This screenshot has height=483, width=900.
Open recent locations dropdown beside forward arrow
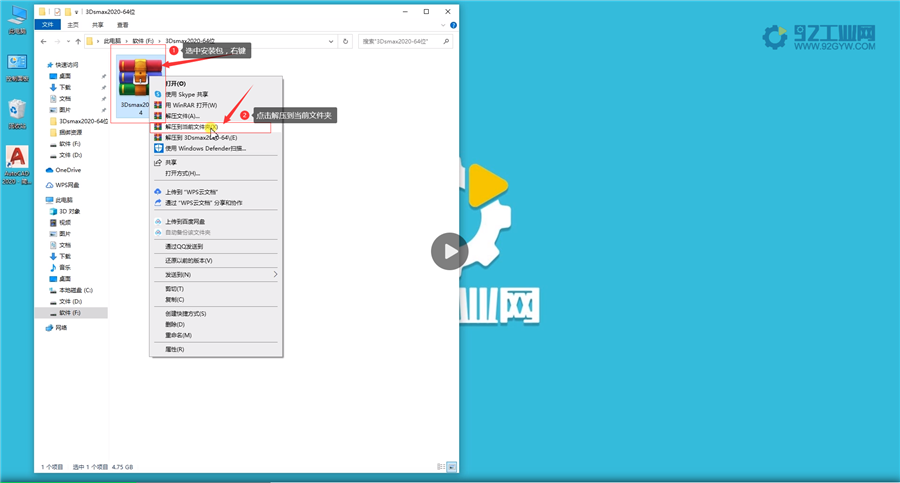tap(68, 41)
